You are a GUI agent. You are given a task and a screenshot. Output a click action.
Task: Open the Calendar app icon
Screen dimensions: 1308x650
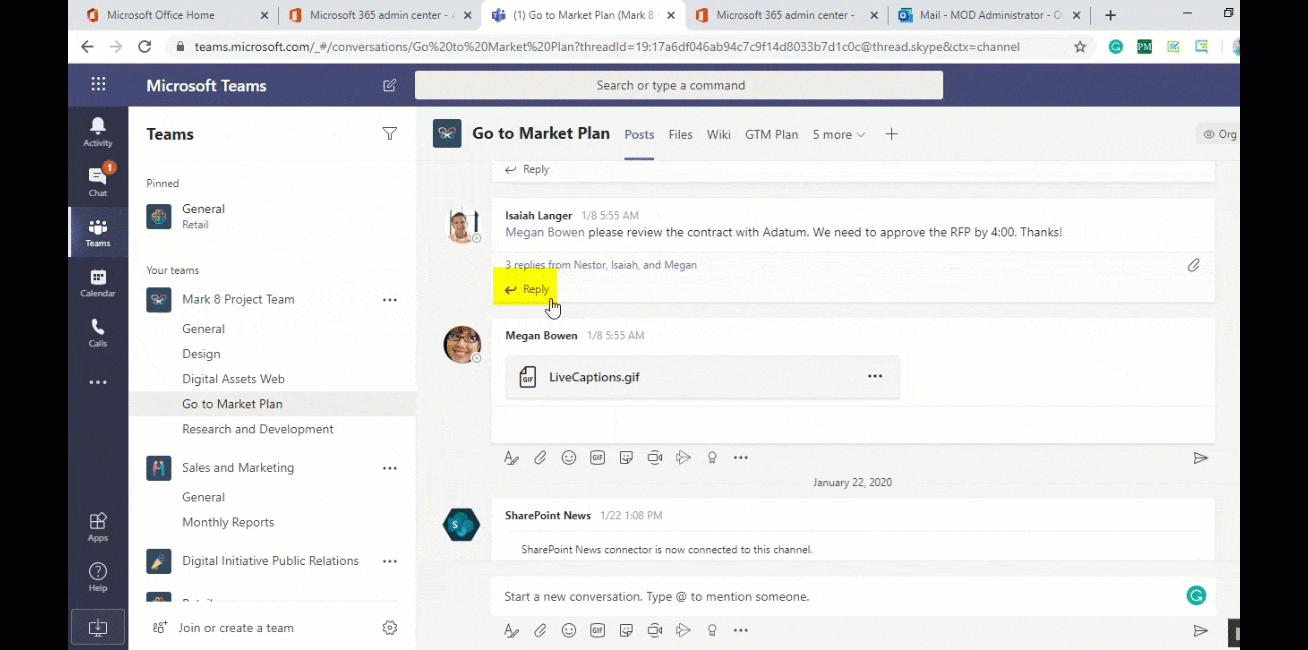pyautogui.click(x=98, y=283)
